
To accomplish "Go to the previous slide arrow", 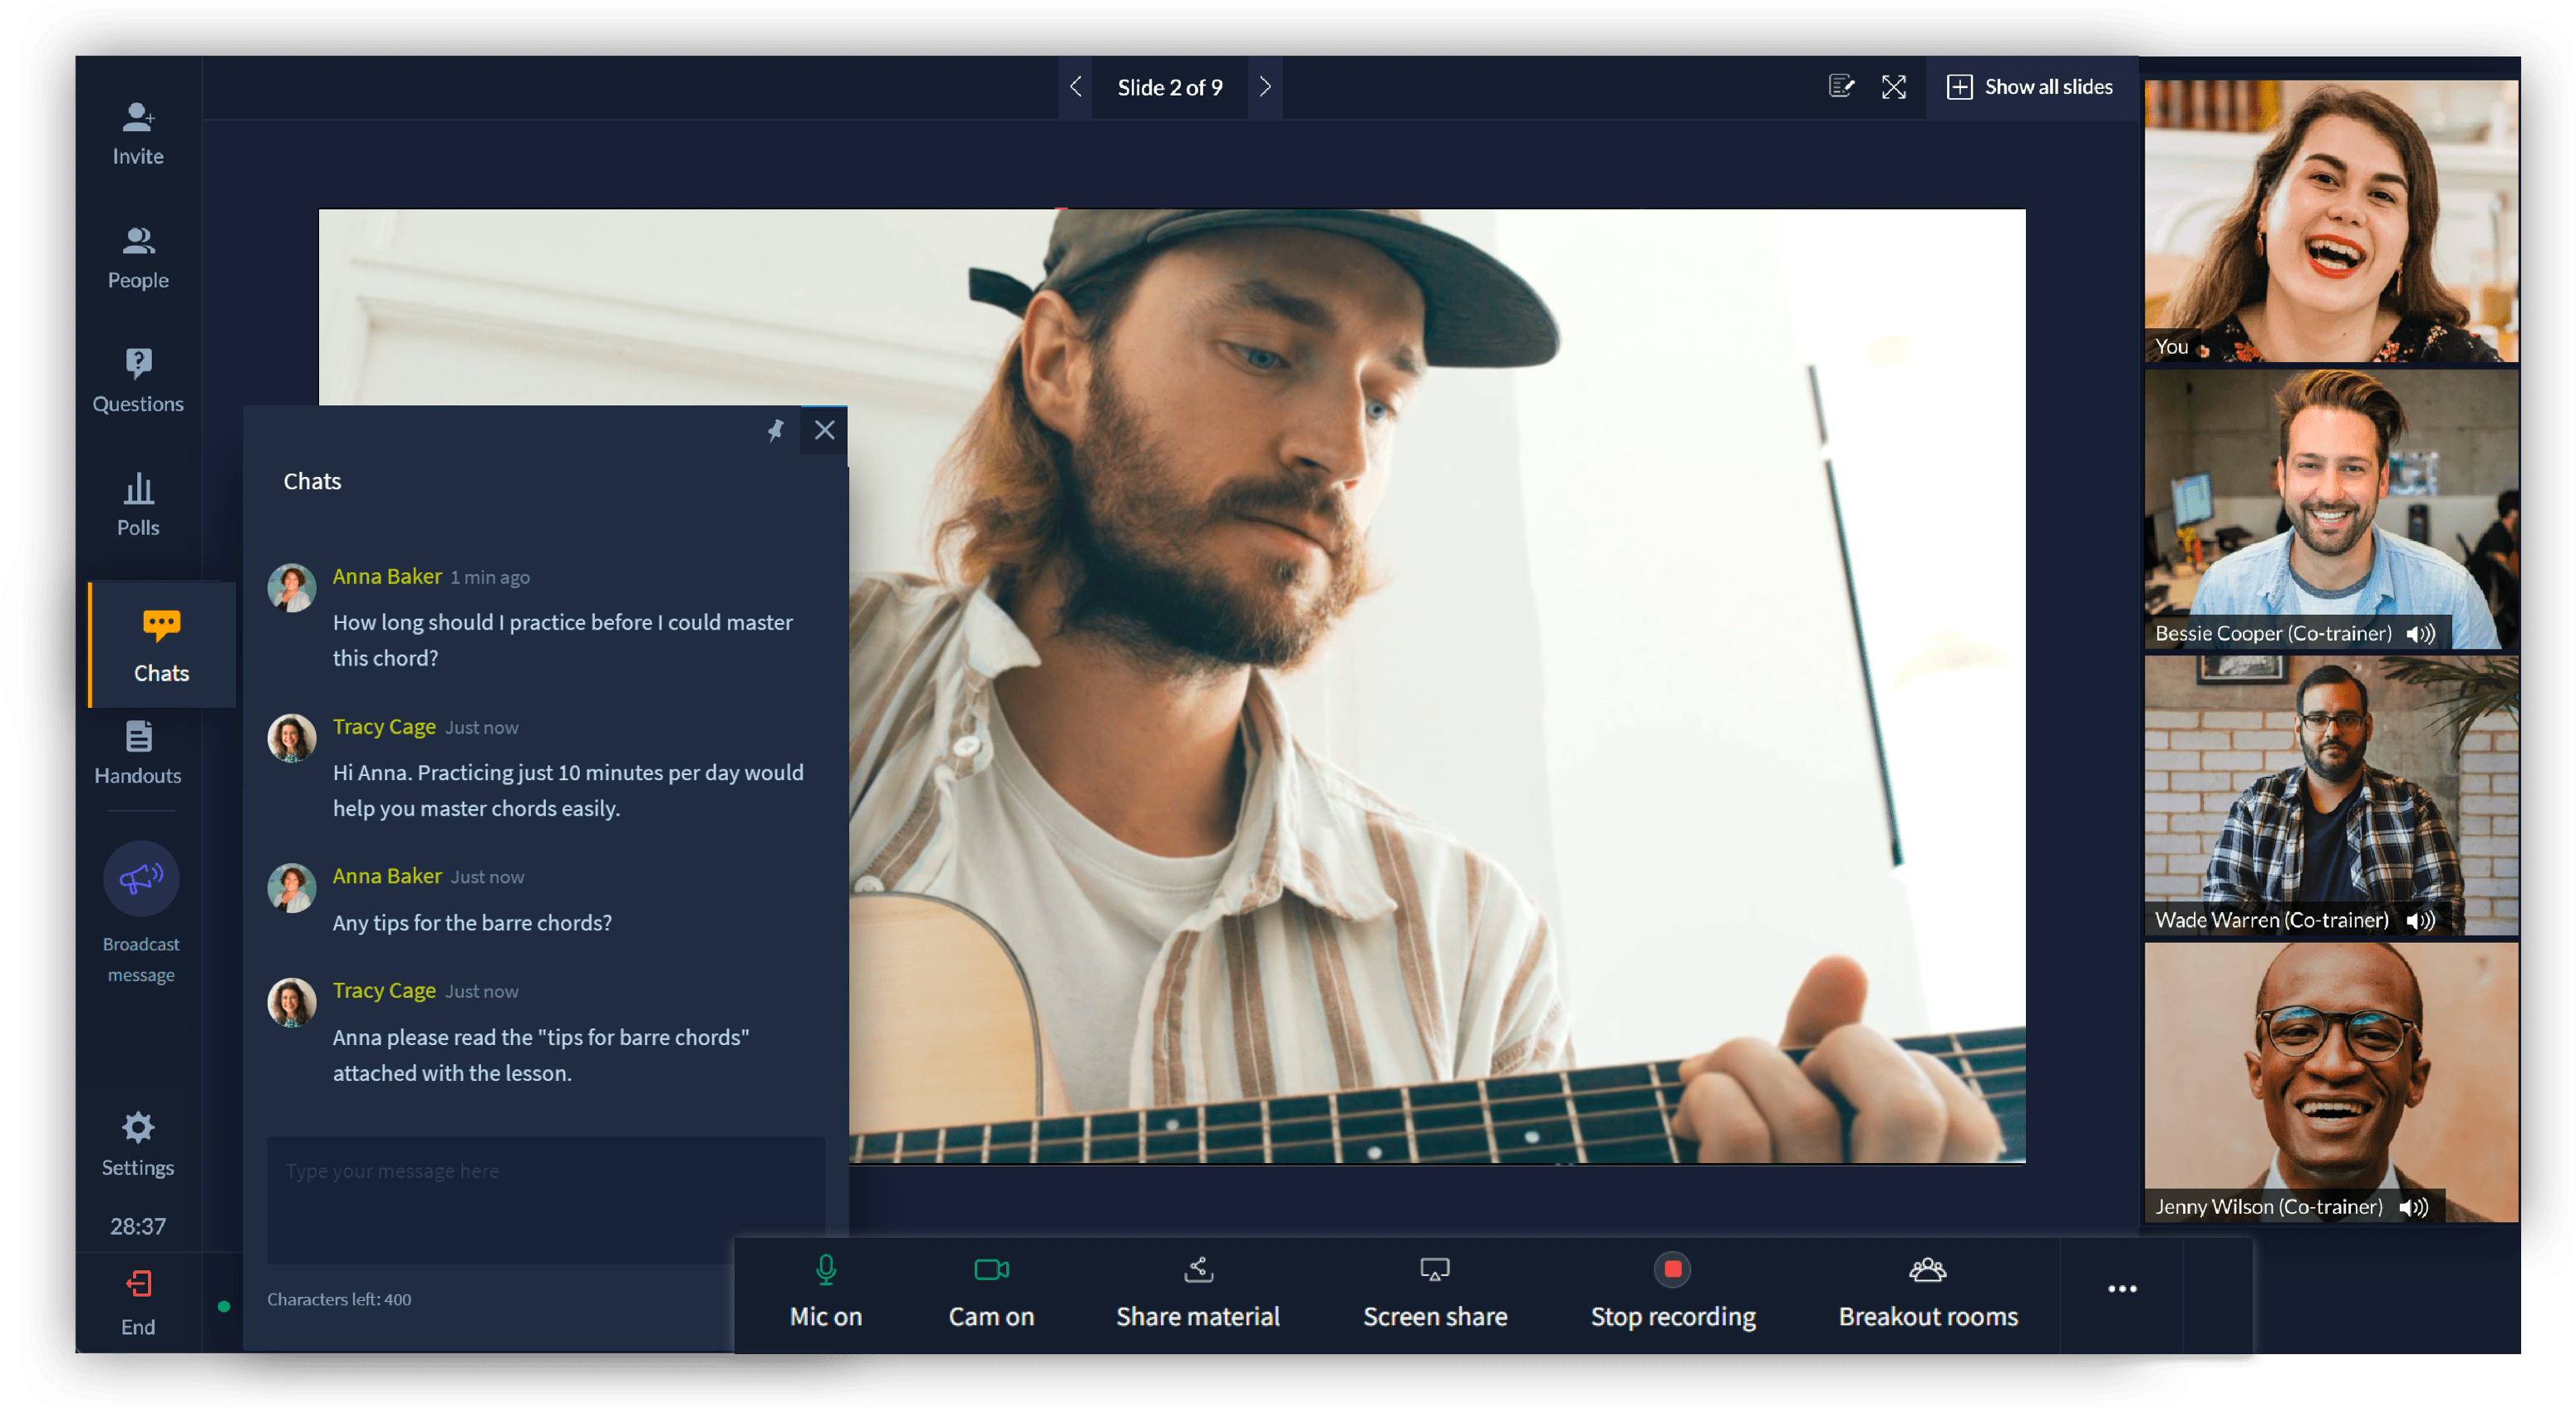I will [1076, 87].
